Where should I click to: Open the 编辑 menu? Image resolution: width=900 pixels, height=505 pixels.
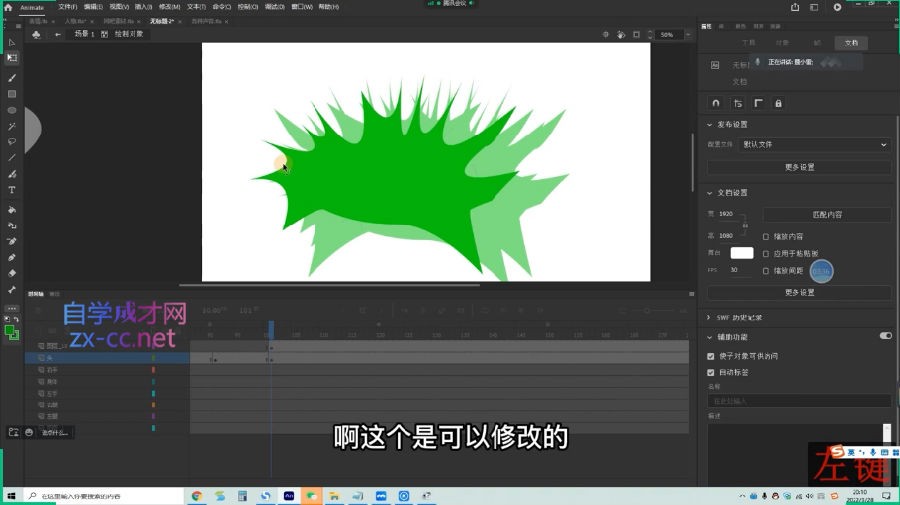click(x=93, y=7)
